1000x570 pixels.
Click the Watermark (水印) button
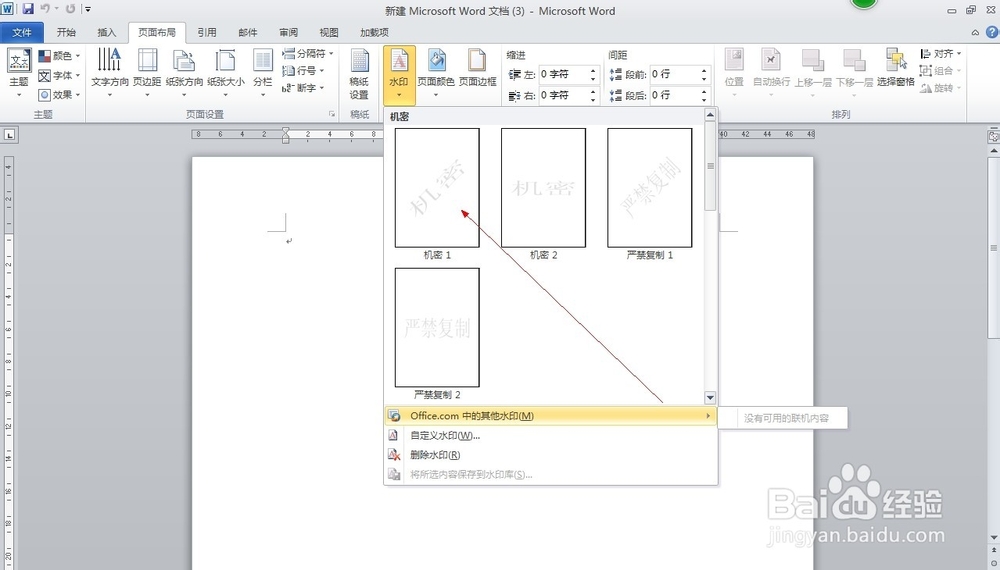(x=399, y=75)
